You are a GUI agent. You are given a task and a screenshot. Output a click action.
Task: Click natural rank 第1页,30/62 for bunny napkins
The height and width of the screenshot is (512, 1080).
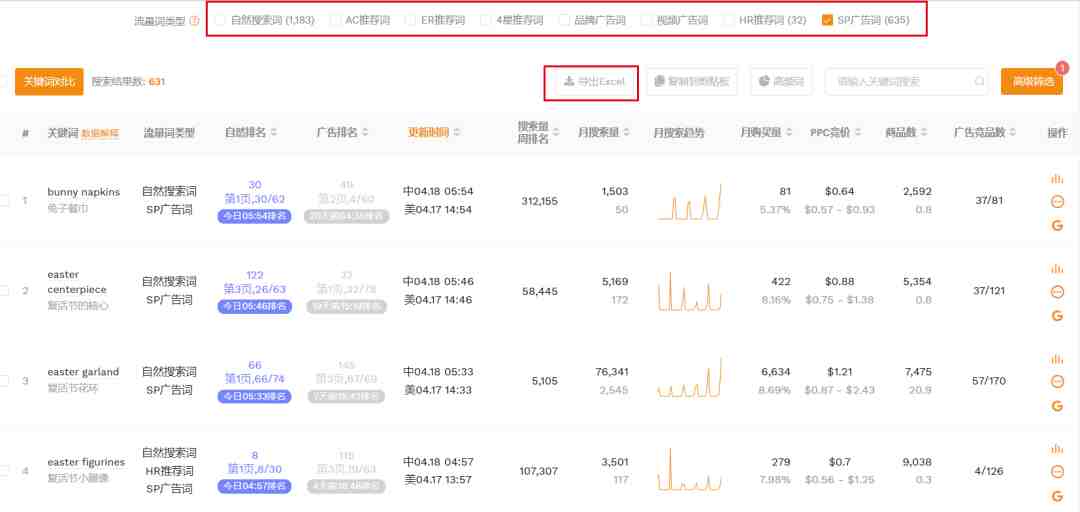pos(255,200)
